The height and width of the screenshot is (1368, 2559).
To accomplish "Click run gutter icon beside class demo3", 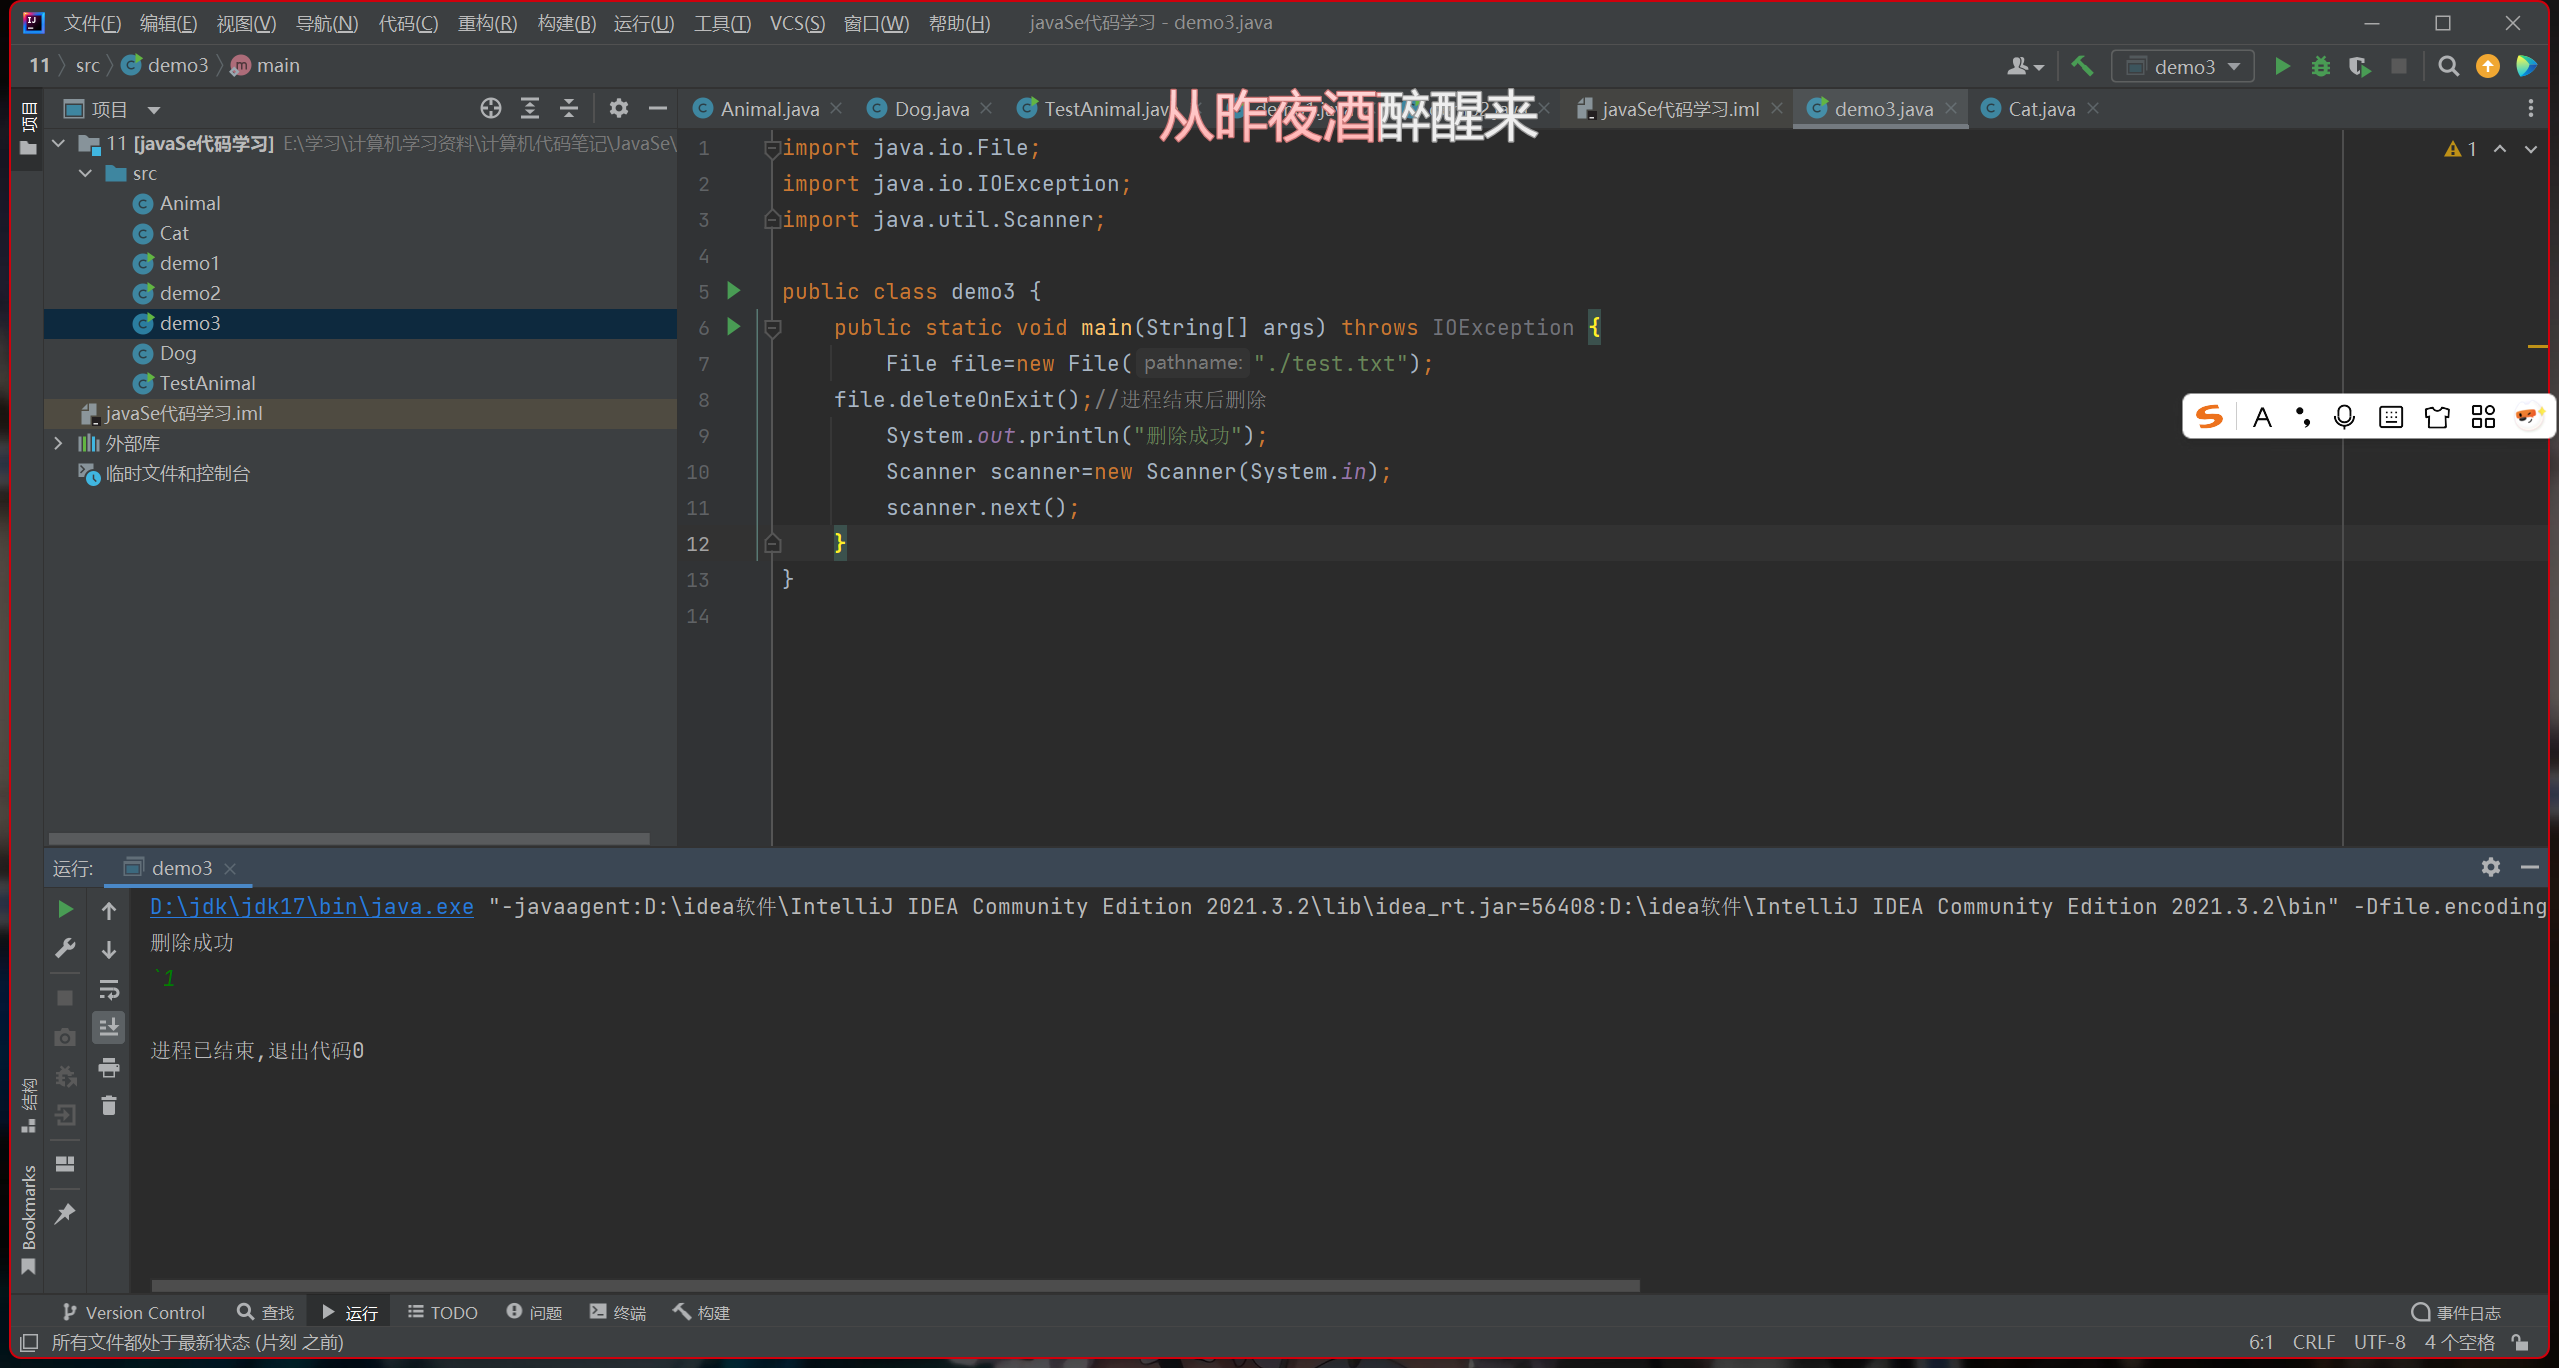I will coord(734,291).
